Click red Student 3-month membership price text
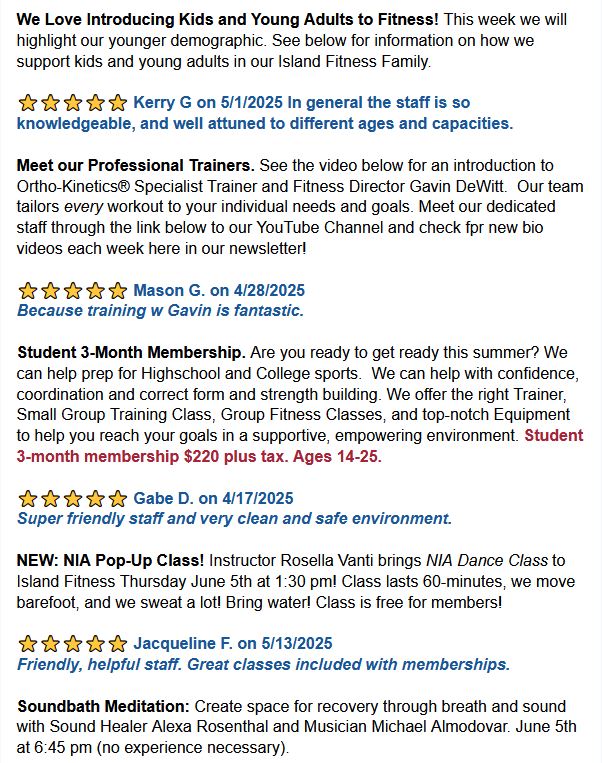 click(x=300, y=446)
